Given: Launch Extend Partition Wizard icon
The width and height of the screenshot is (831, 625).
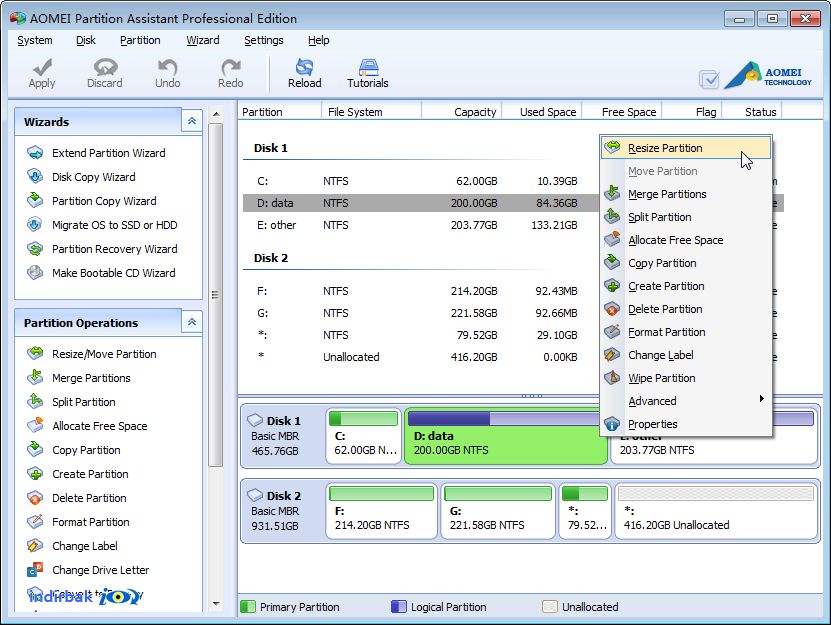Looking at the screenshot, I should 35,153.
